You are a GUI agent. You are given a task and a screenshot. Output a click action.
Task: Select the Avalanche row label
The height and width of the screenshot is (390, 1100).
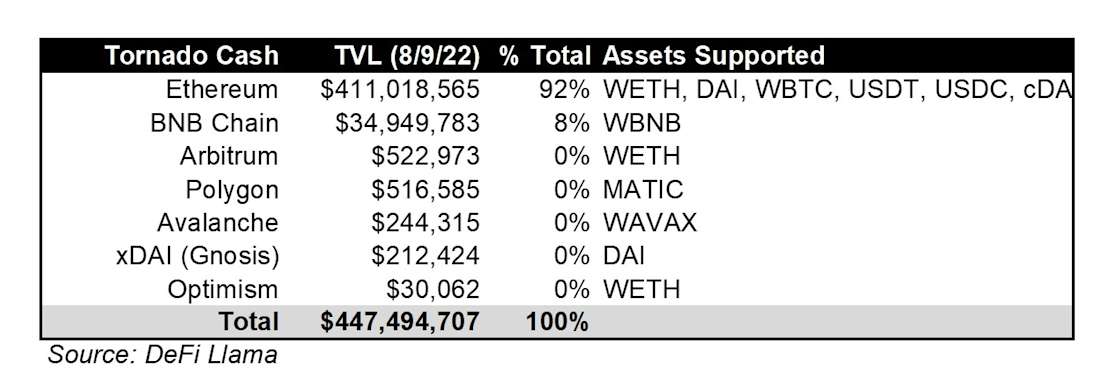pos(218,223)
